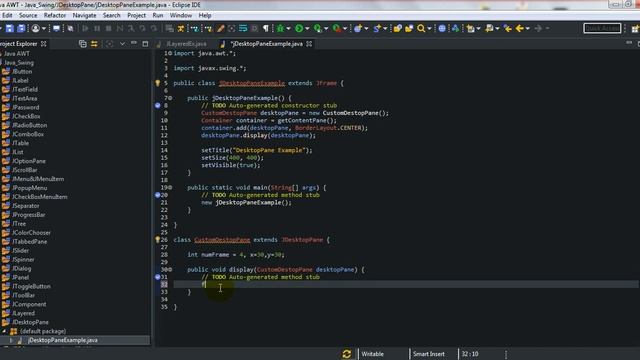
Task: Toggle Show Whitespace Characters pilcrow icon
Action: (x=266, y=28)
